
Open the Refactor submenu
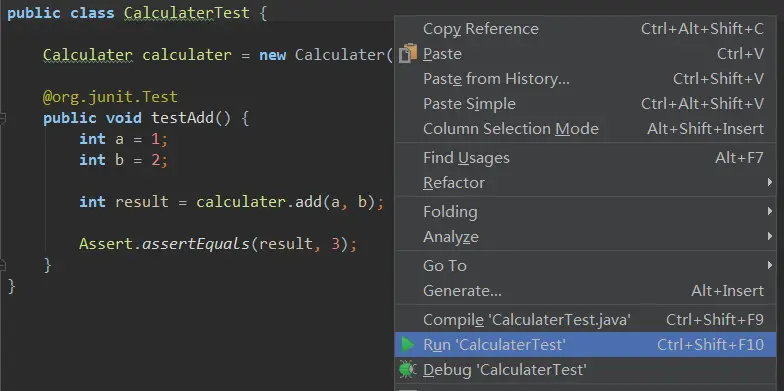tap(585, 182)
